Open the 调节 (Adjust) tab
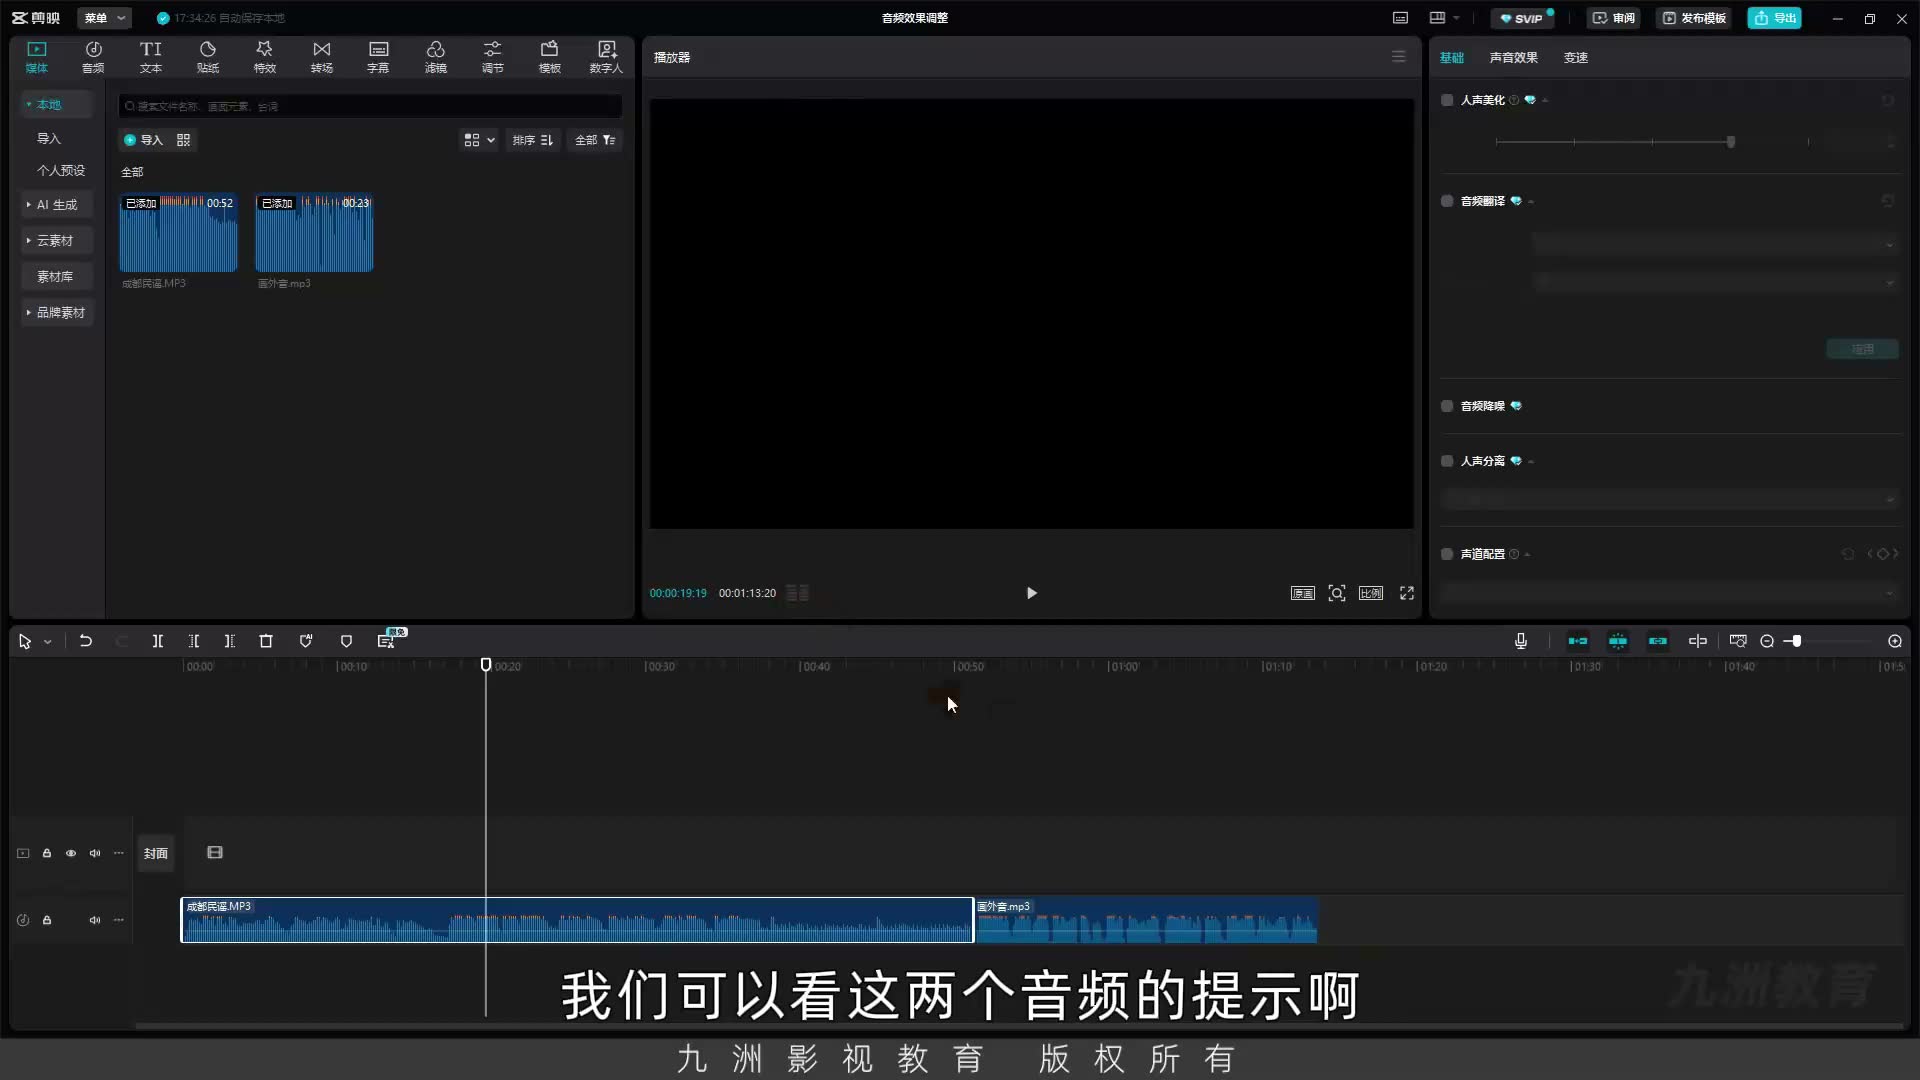1920x1080 pixels. 492,57
